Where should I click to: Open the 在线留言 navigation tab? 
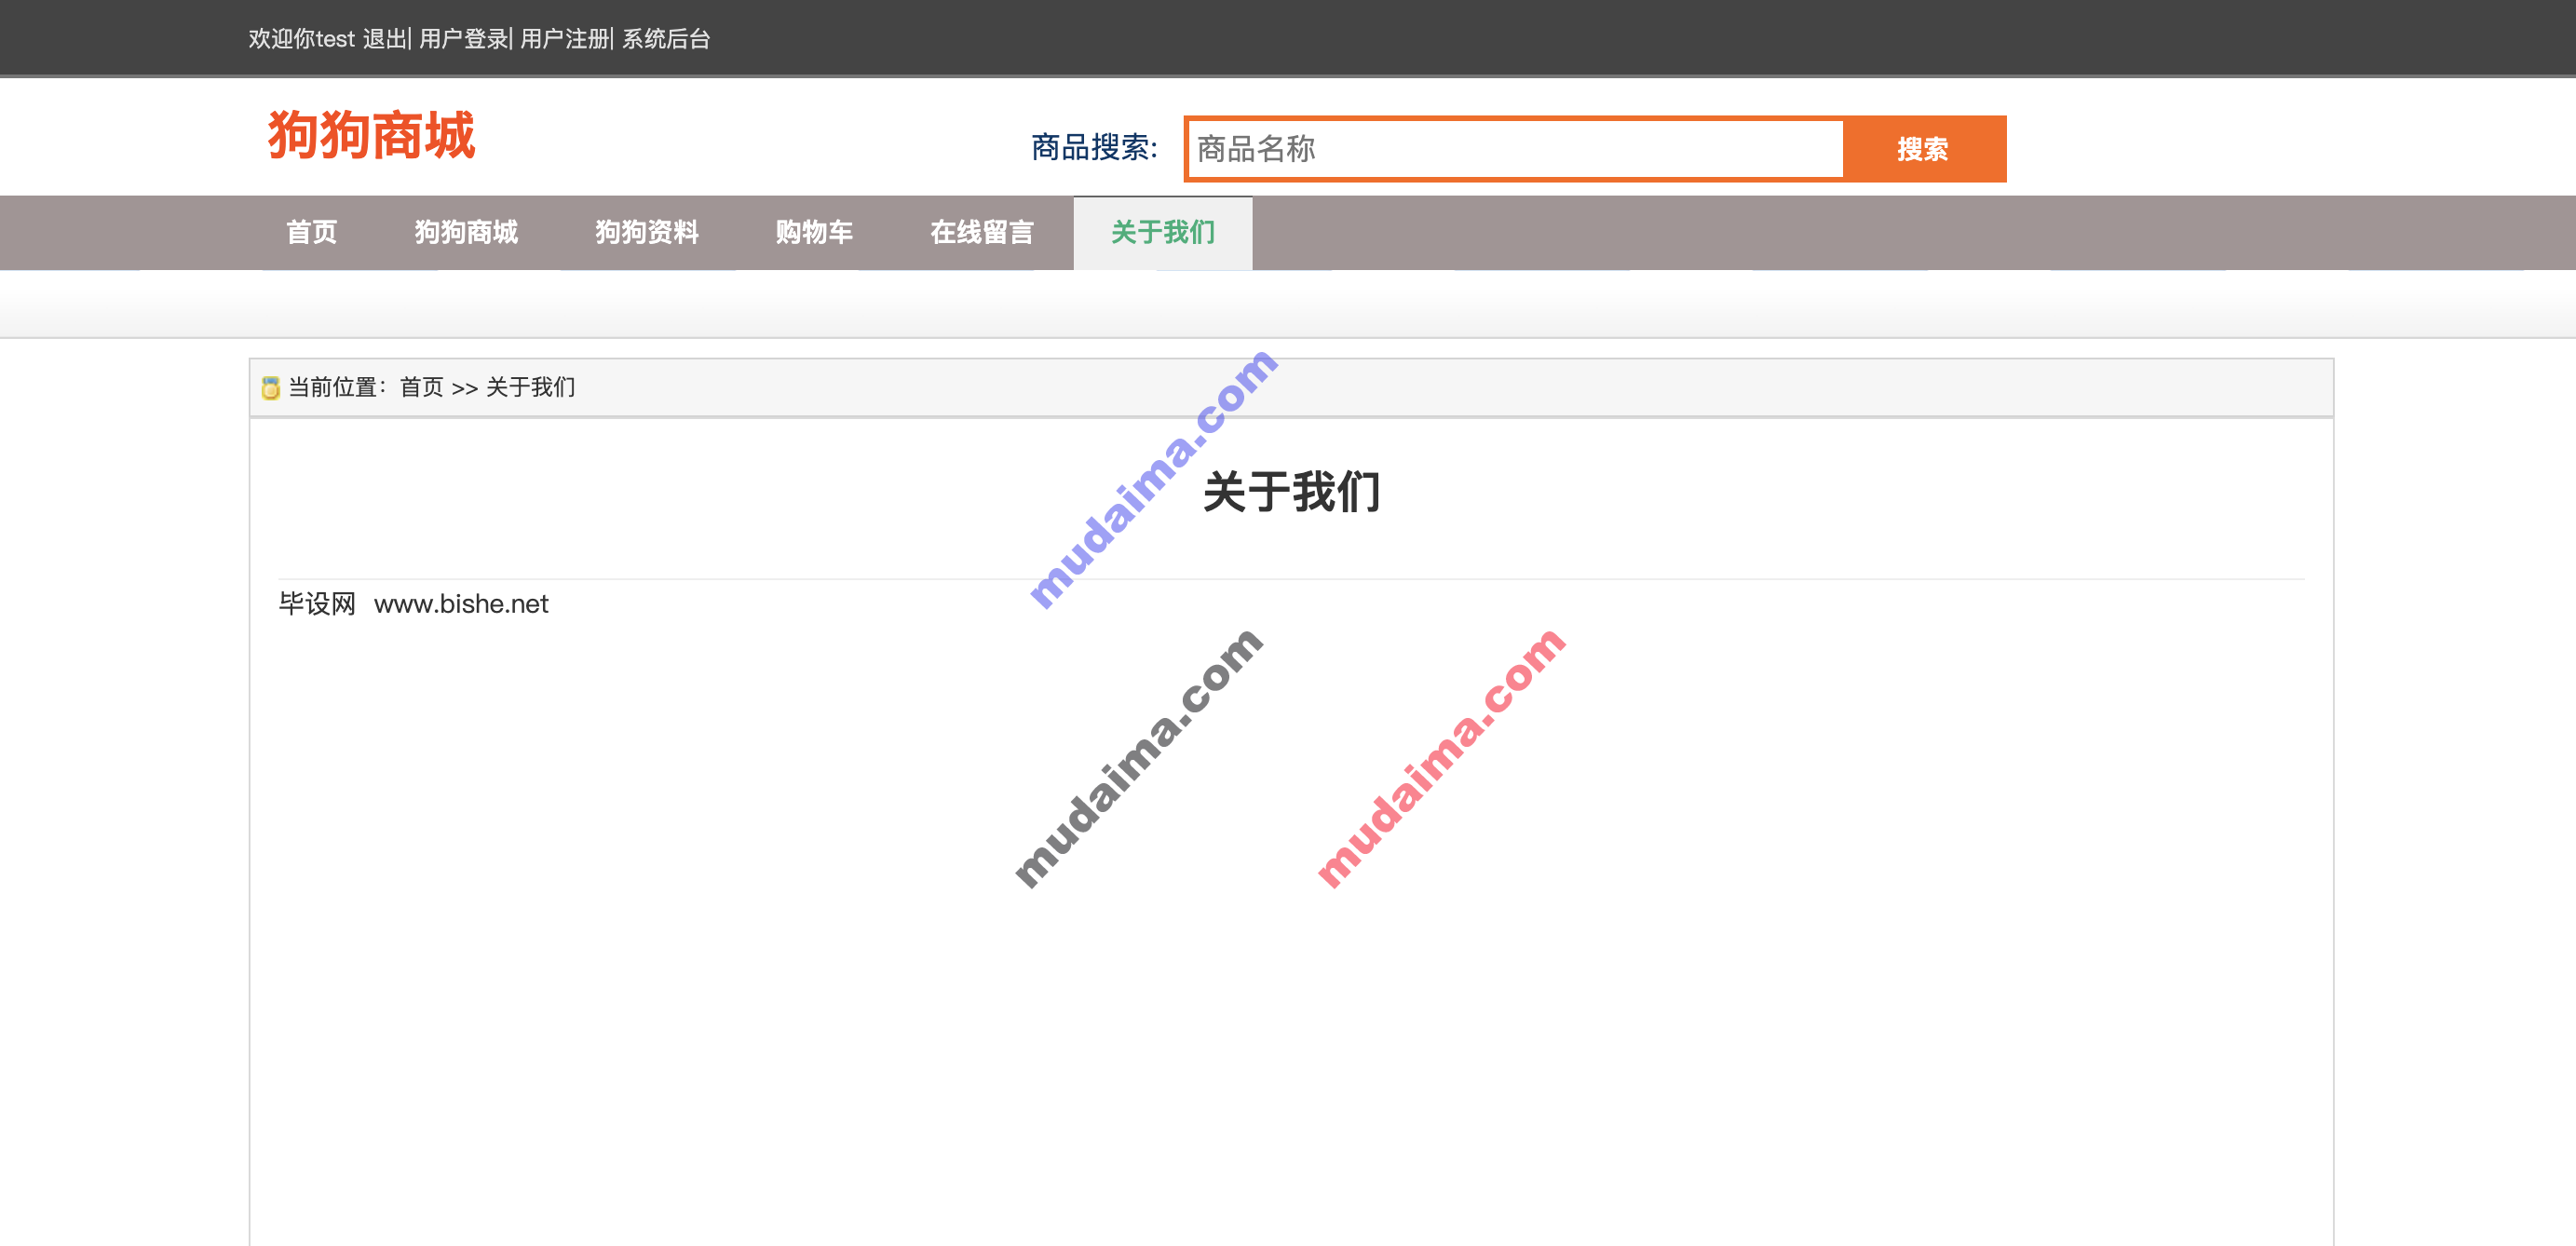(x=982, y=232)
